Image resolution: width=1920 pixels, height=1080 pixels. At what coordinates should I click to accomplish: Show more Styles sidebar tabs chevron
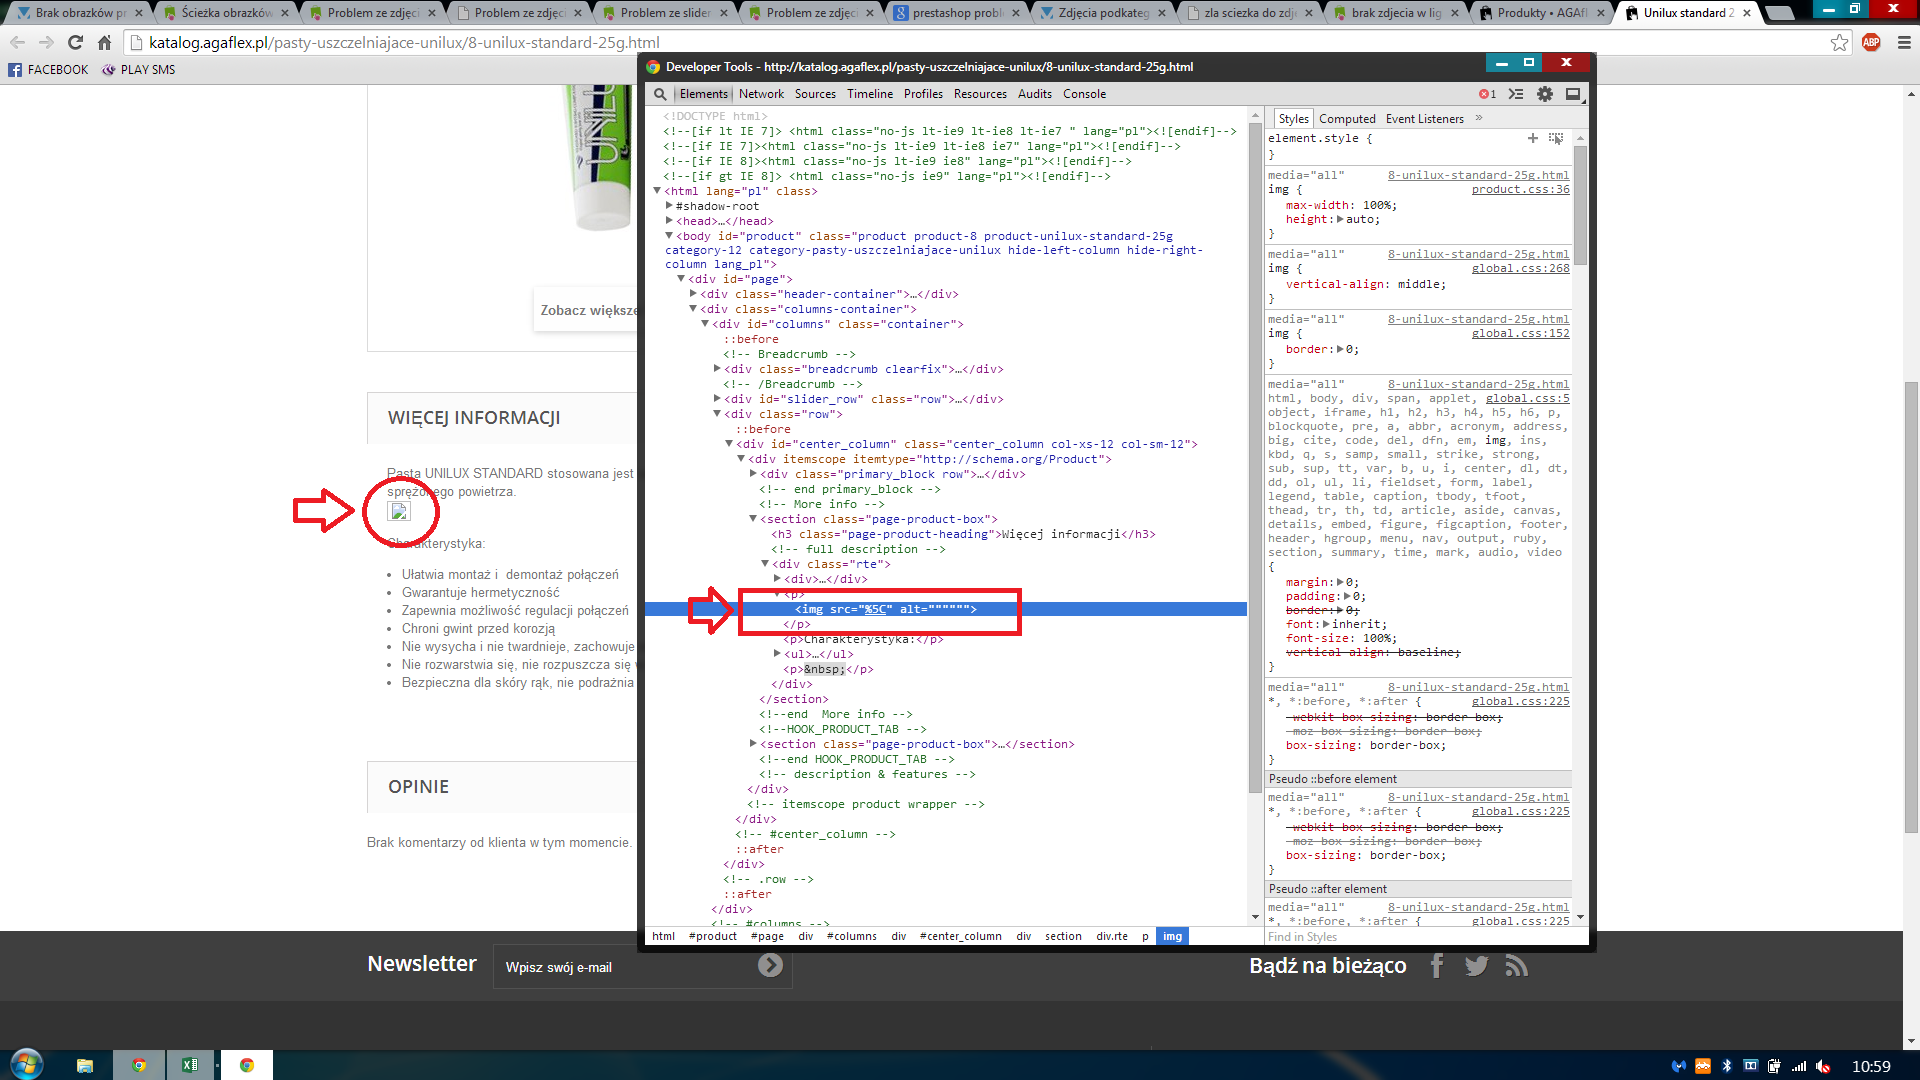pyautogui.click(x=1479, y=118)
